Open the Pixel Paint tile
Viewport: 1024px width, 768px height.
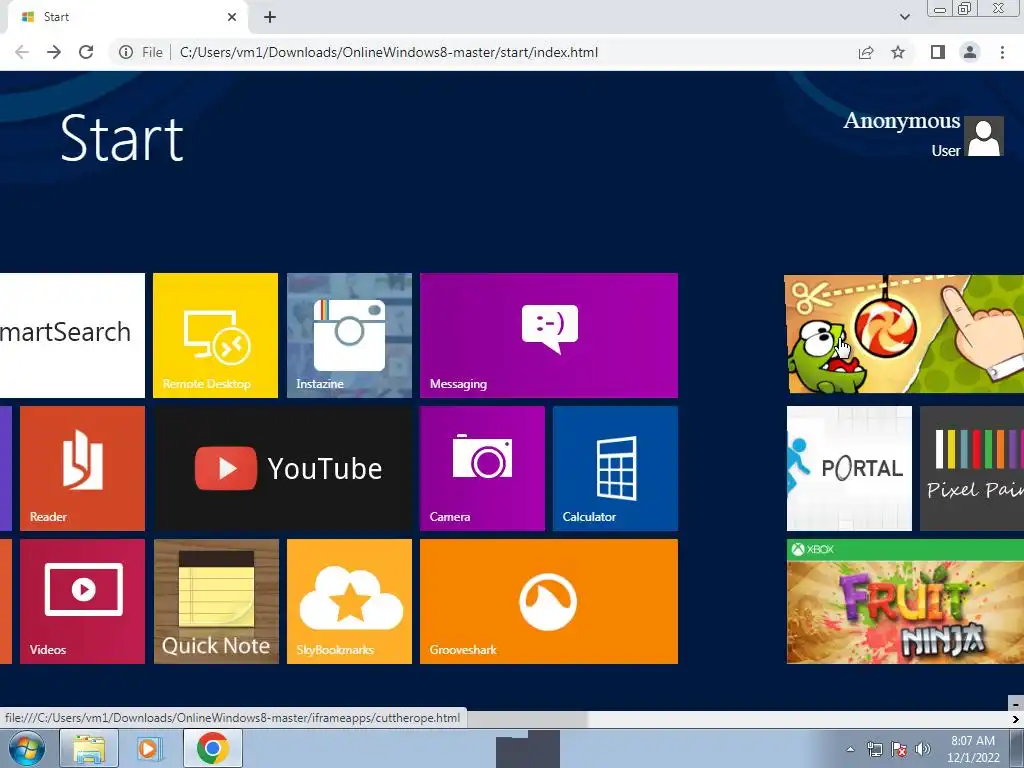pos(972,468)
